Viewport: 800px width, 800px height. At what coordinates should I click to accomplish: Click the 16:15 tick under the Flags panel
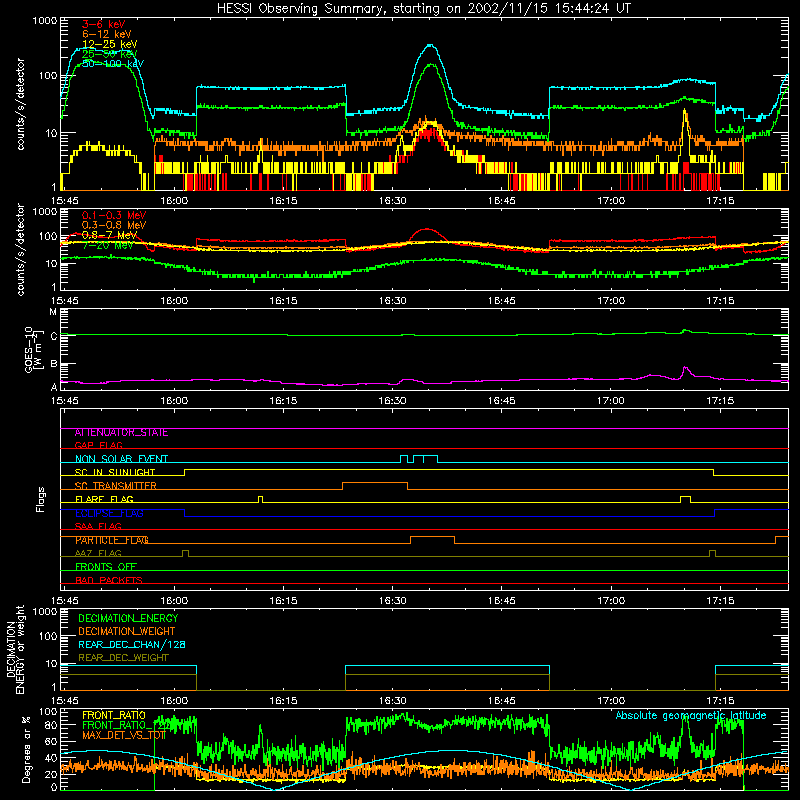pyautogui.click(x=283, y=600)
